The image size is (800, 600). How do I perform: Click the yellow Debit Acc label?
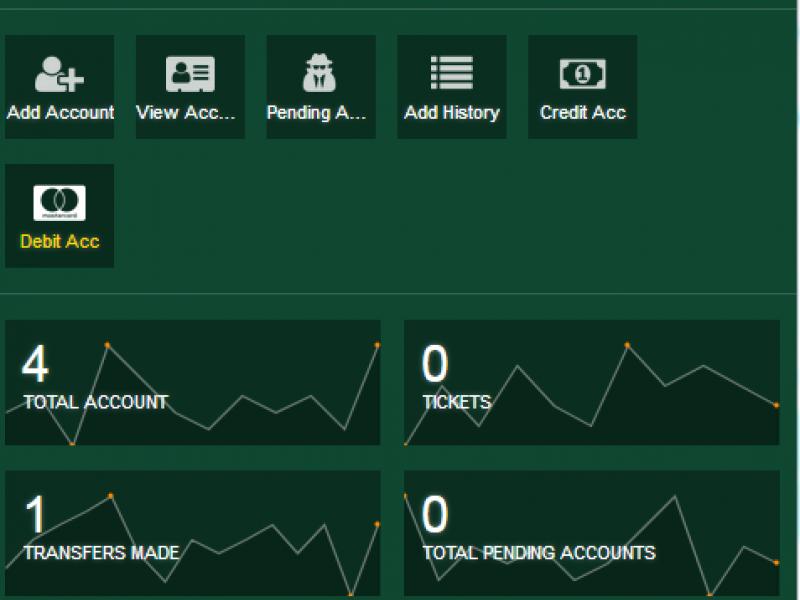click(x=60, y=241)
